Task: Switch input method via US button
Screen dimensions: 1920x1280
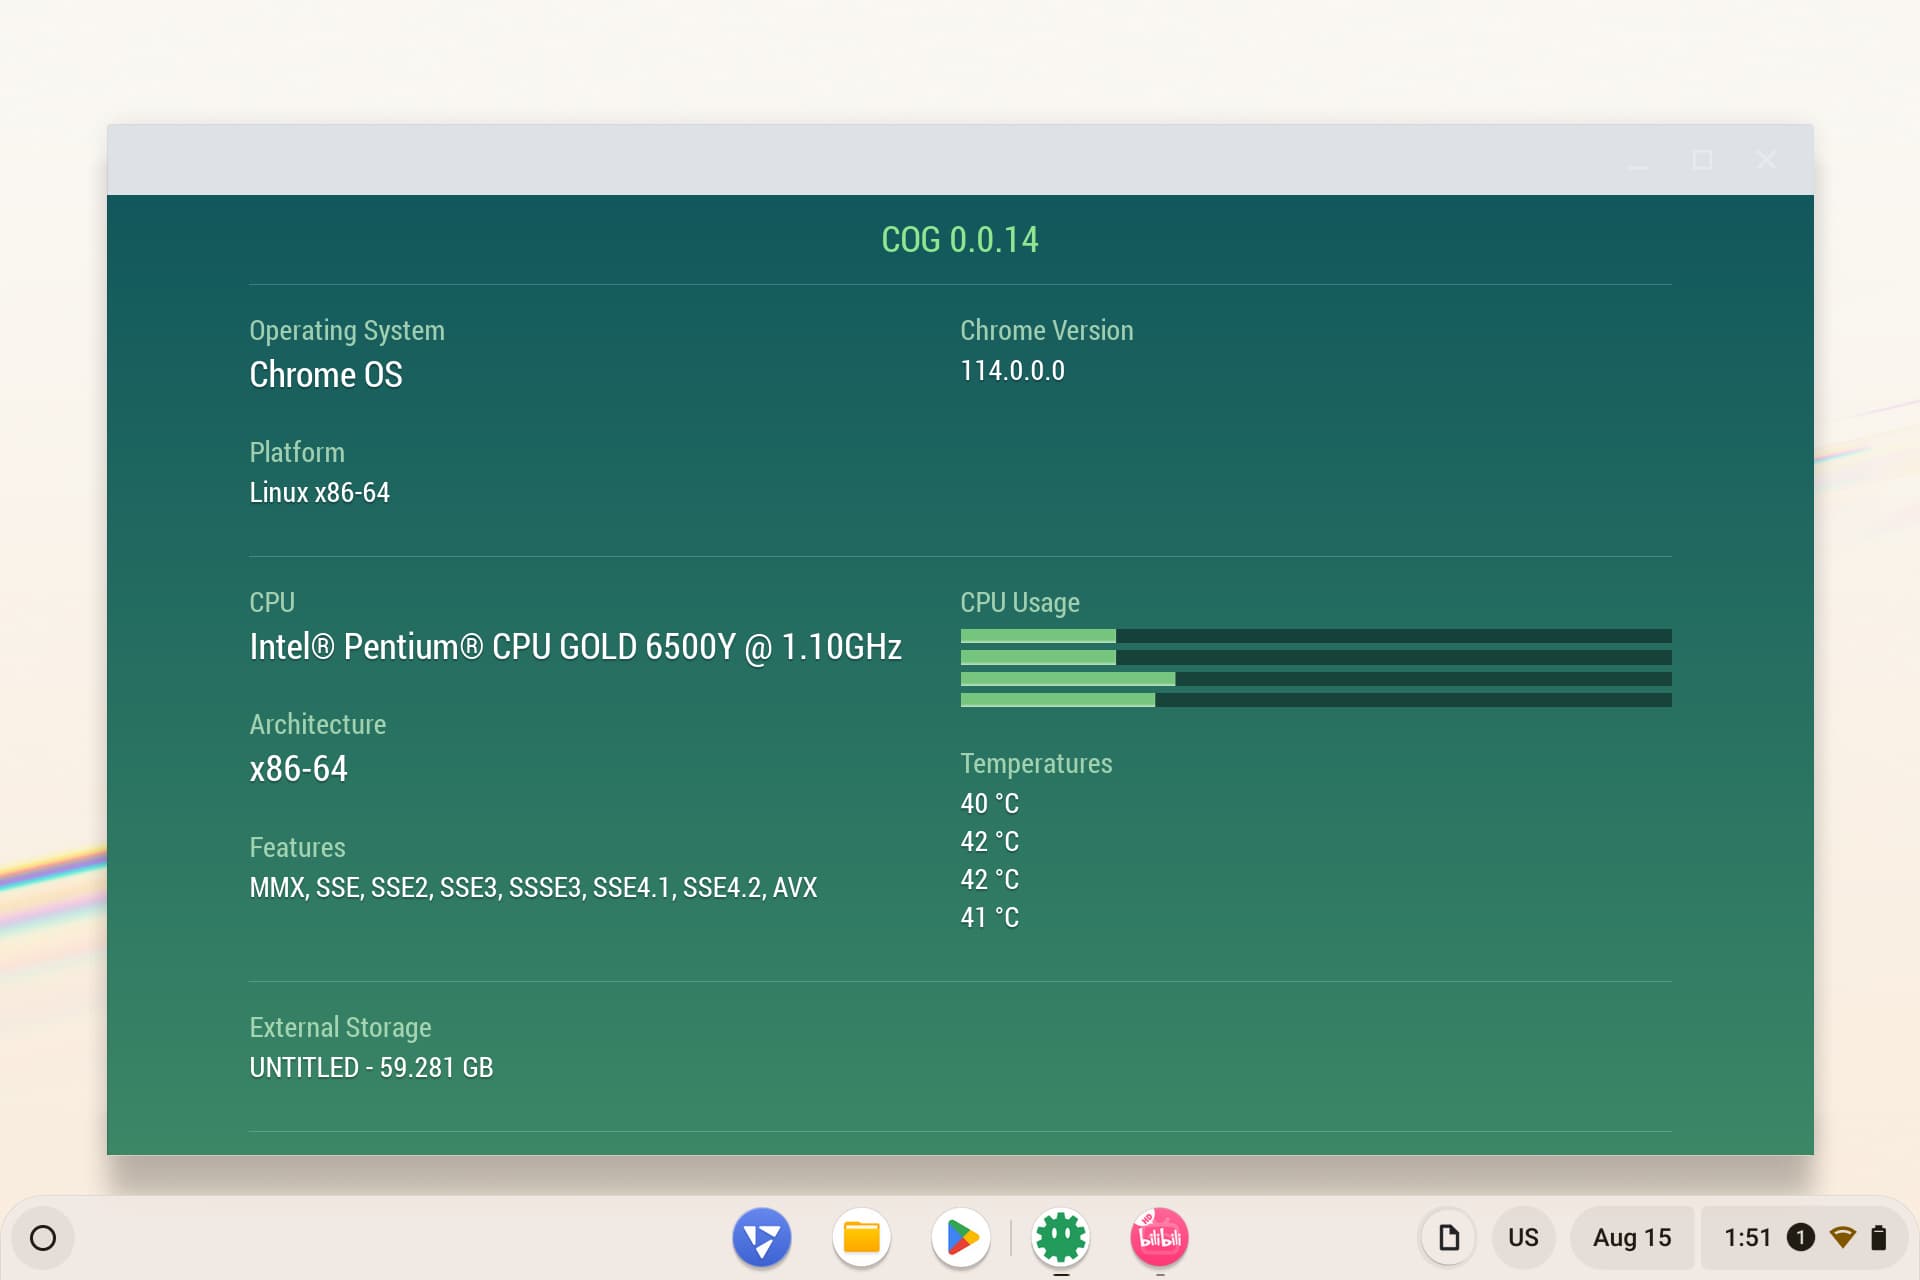Action: (x=1523, y=1238)
